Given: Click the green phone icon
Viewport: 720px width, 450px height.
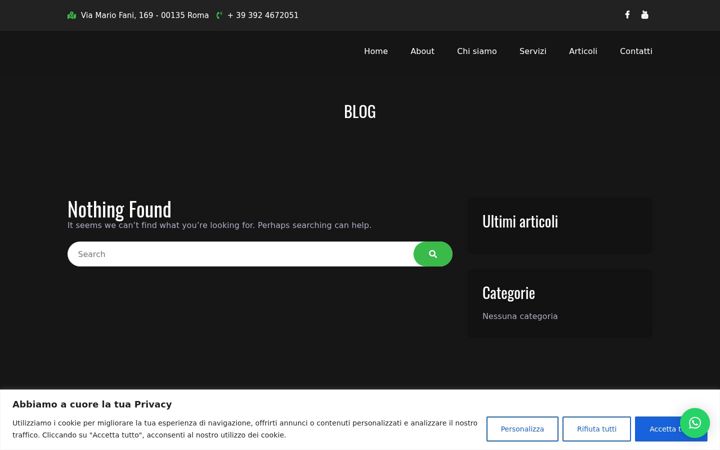Looking at the screenshot, I should 219,15.
